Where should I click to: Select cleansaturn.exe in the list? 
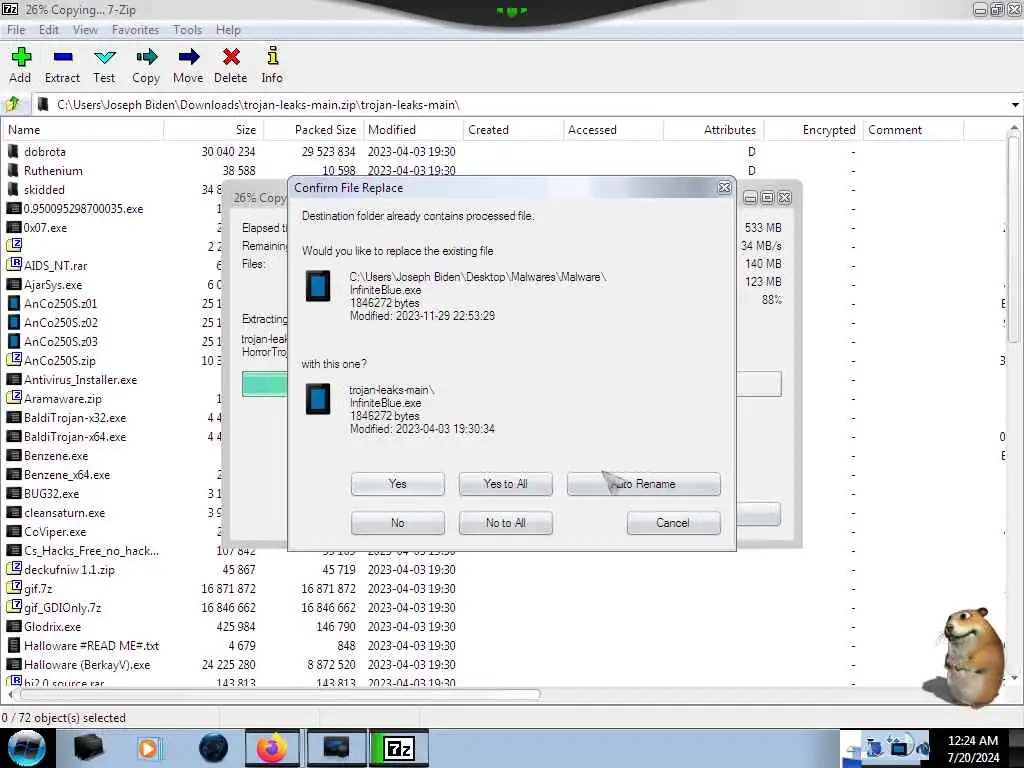(64, 513)
